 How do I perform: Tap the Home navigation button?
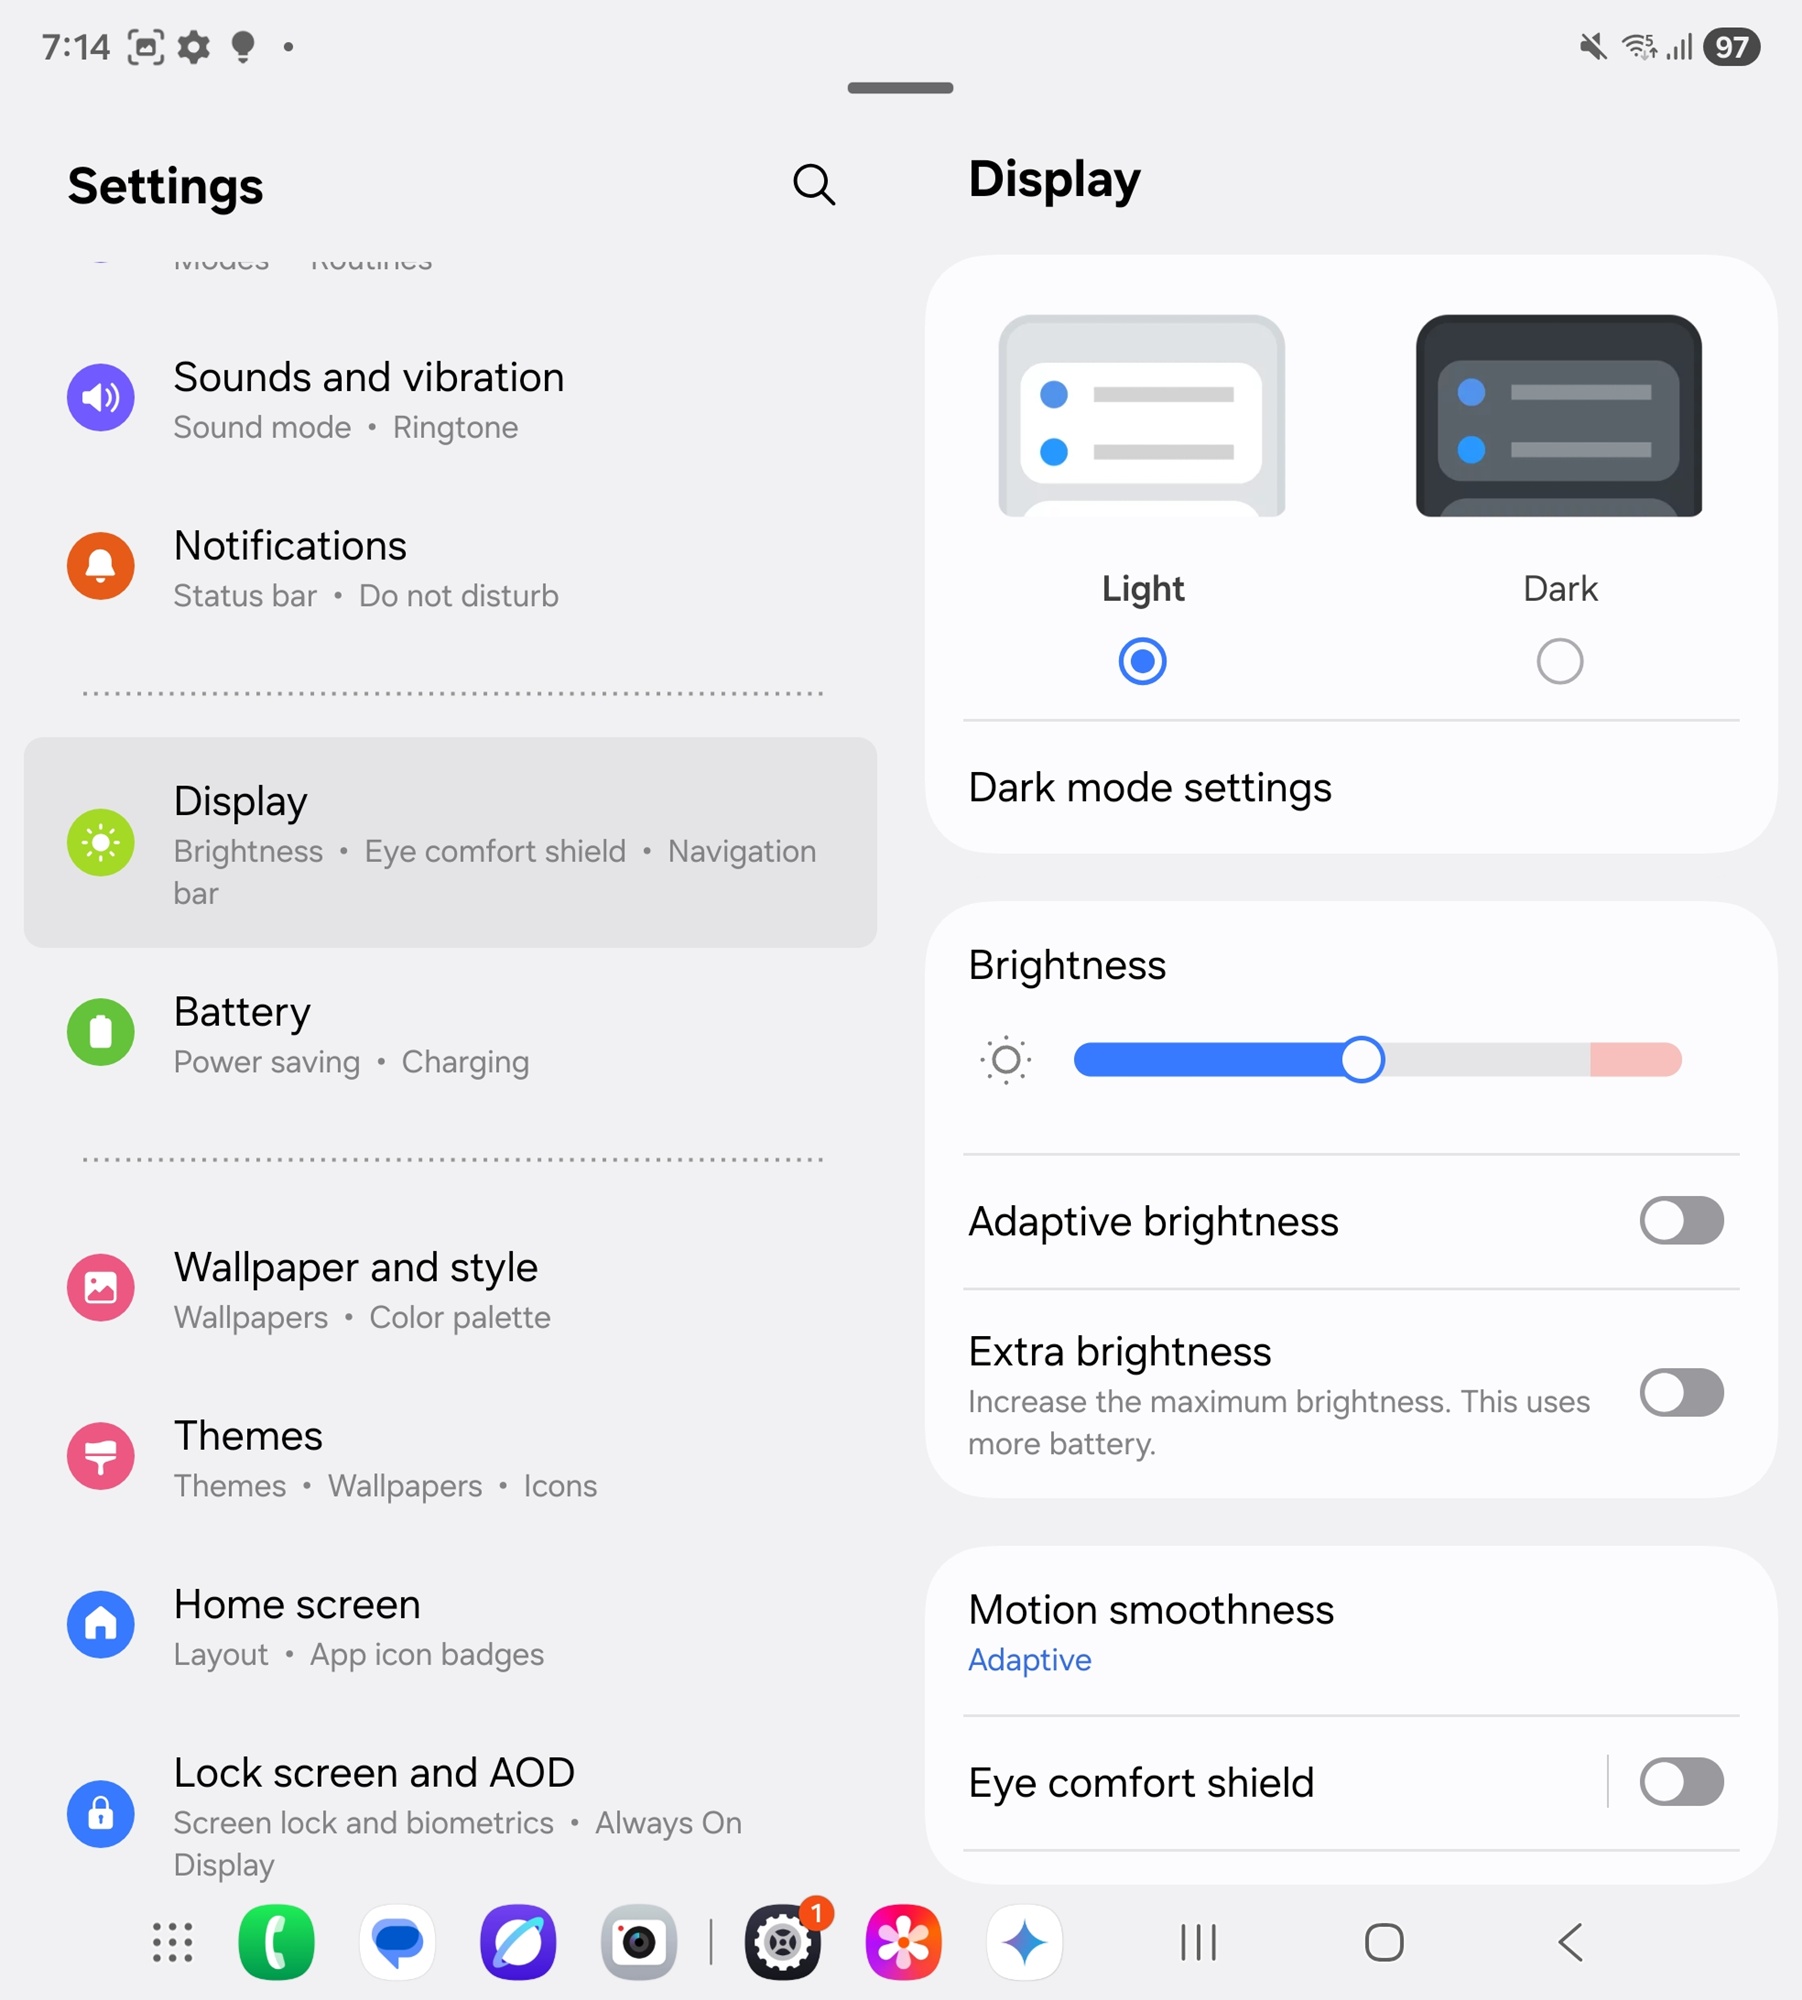click(x=1384, y=1943)
